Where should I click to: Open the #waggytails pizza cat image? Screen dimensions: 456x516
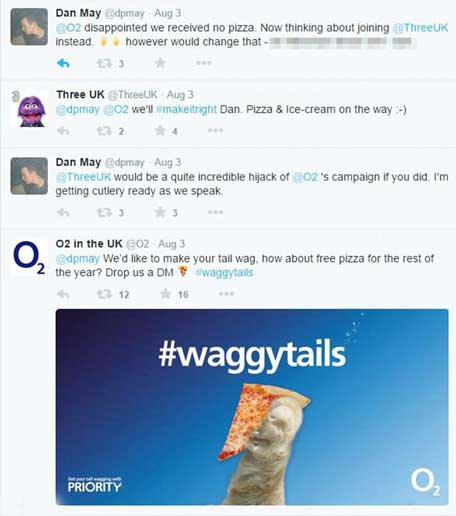click(x=252, y=407)
